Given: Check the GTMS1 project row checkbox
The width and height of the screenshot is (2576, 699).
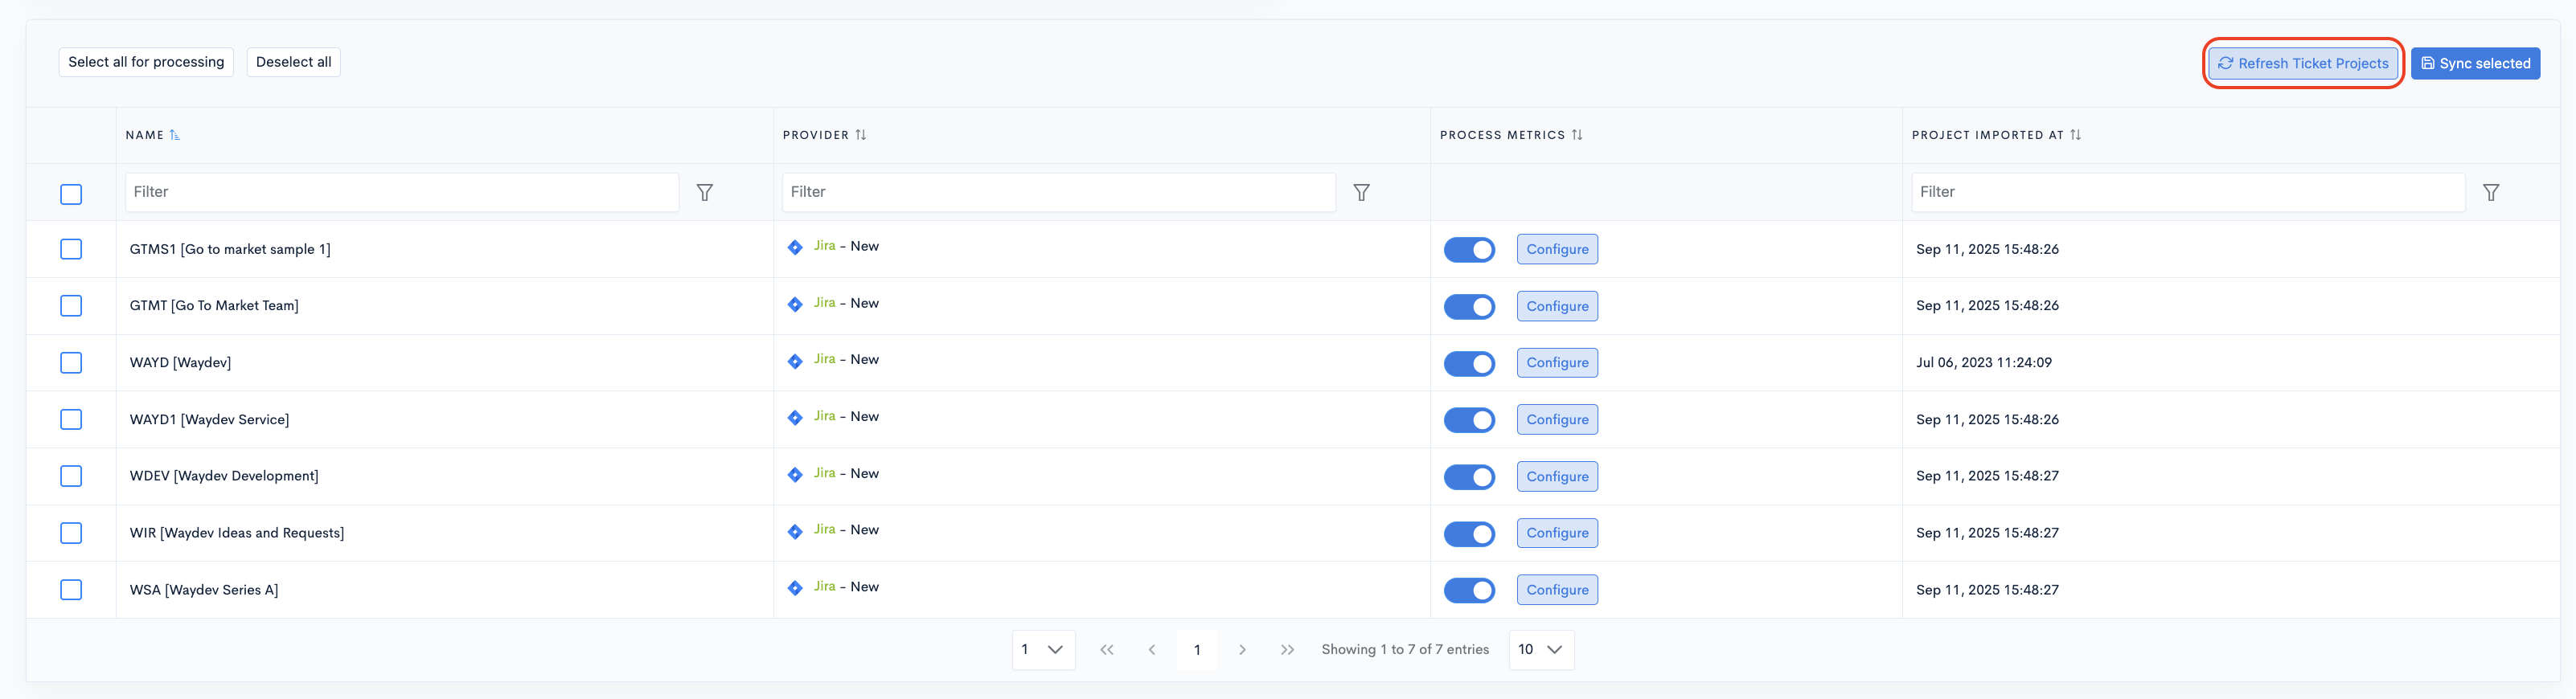Looking at the screenshot, I should [x=71, y=249].
